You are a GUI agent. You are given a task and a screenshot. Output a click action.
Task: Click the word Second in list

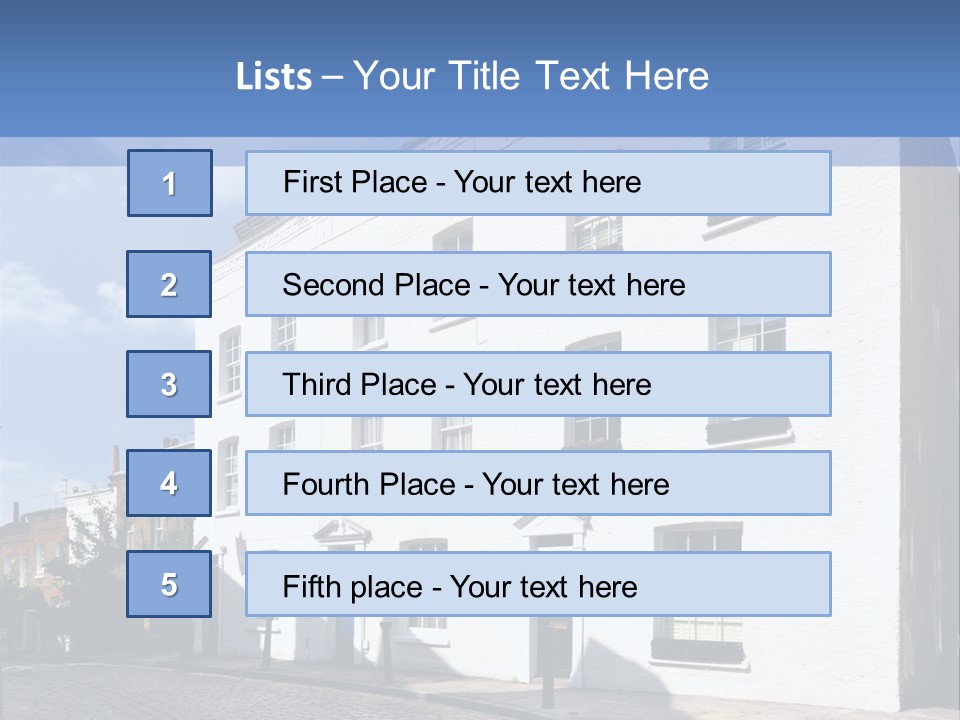333,285
